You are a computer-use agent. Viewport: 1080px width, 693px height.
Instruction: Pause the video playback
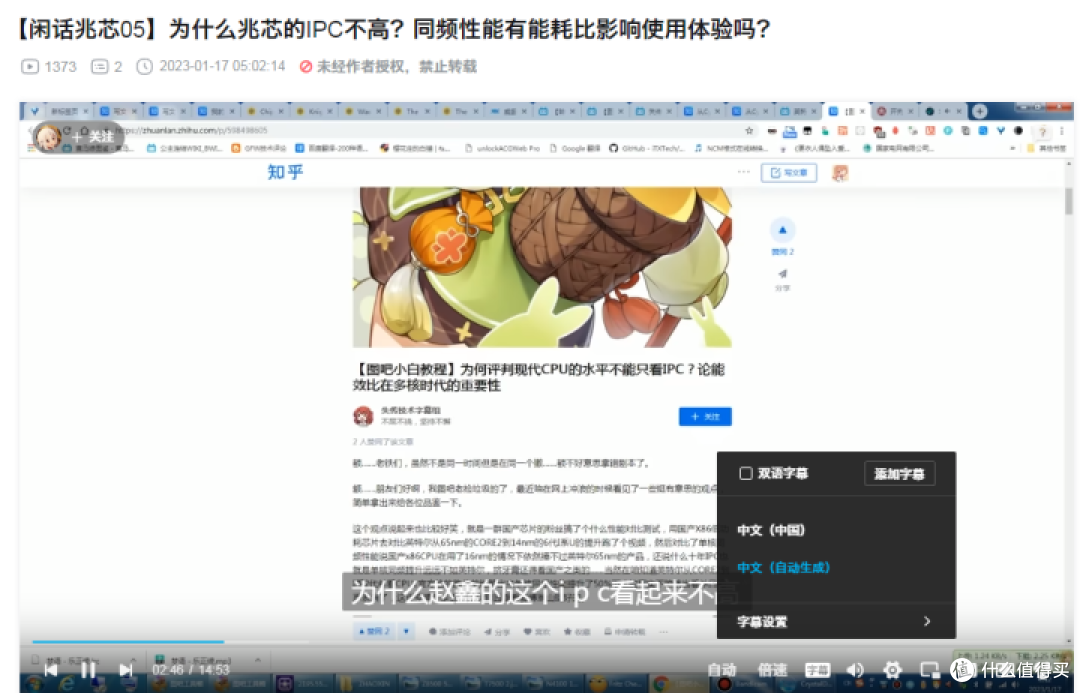click(x=88, y=669)
